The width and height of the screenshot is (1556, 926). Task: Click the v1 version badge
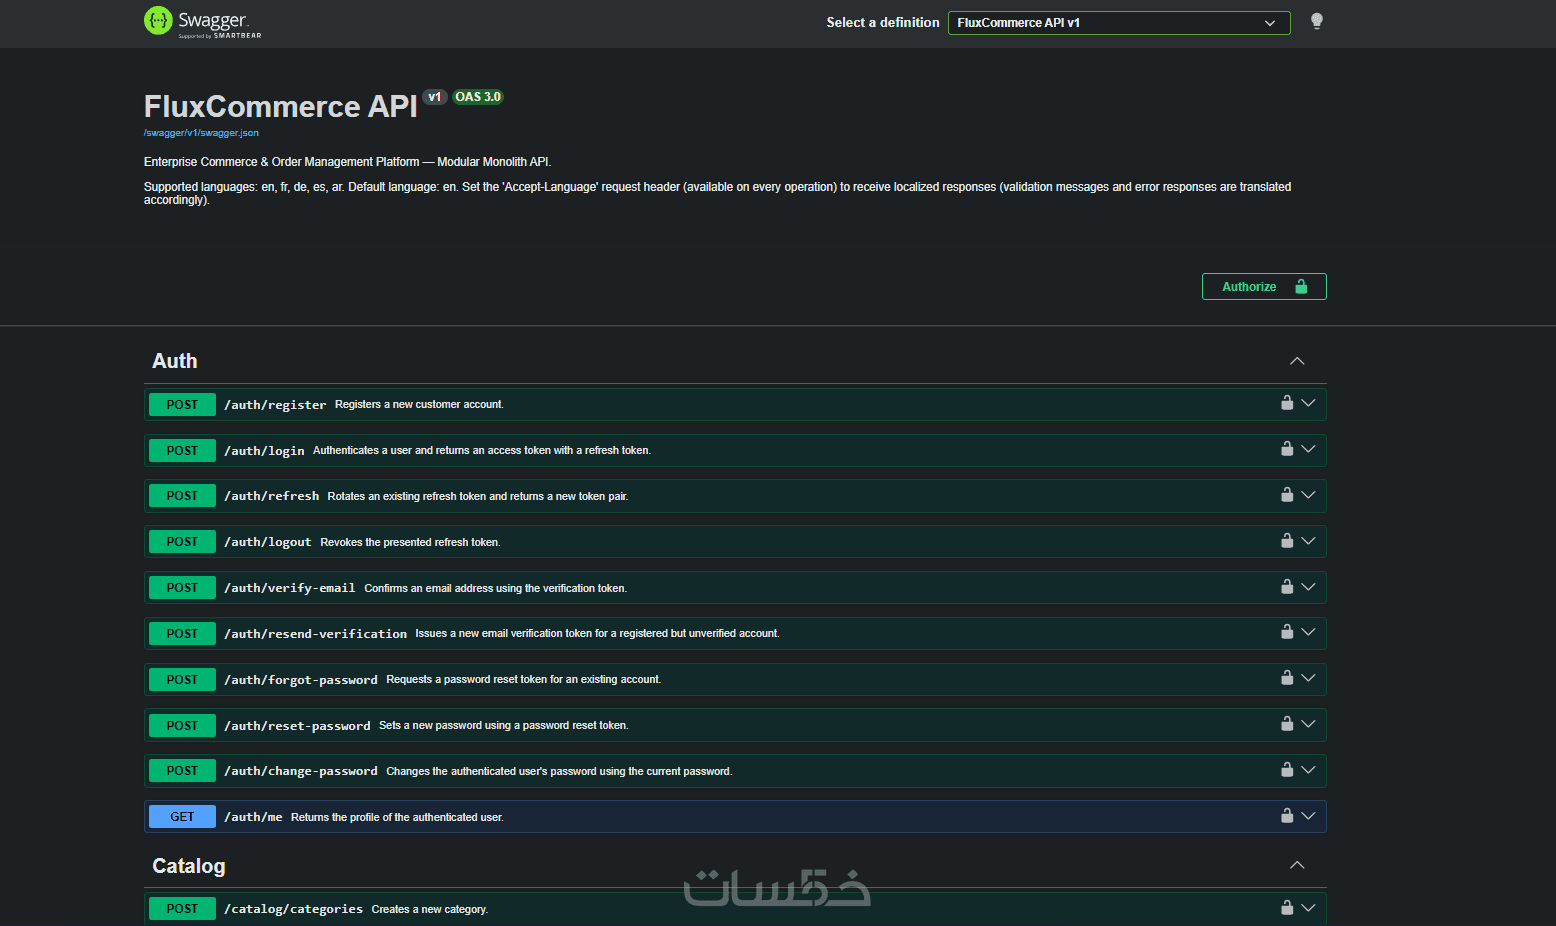435,97
